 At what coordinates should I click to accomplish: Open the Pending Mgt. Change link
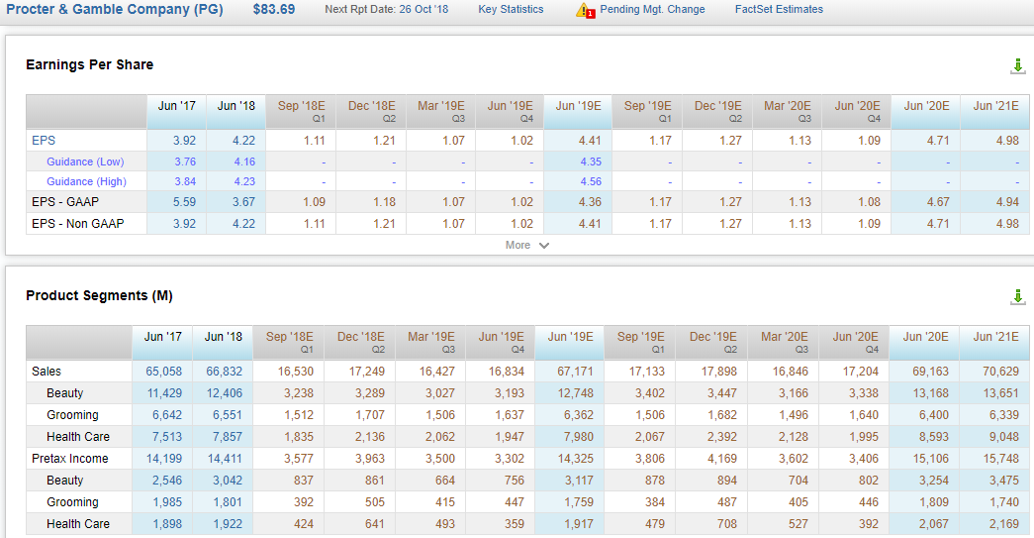click(652, 9)
